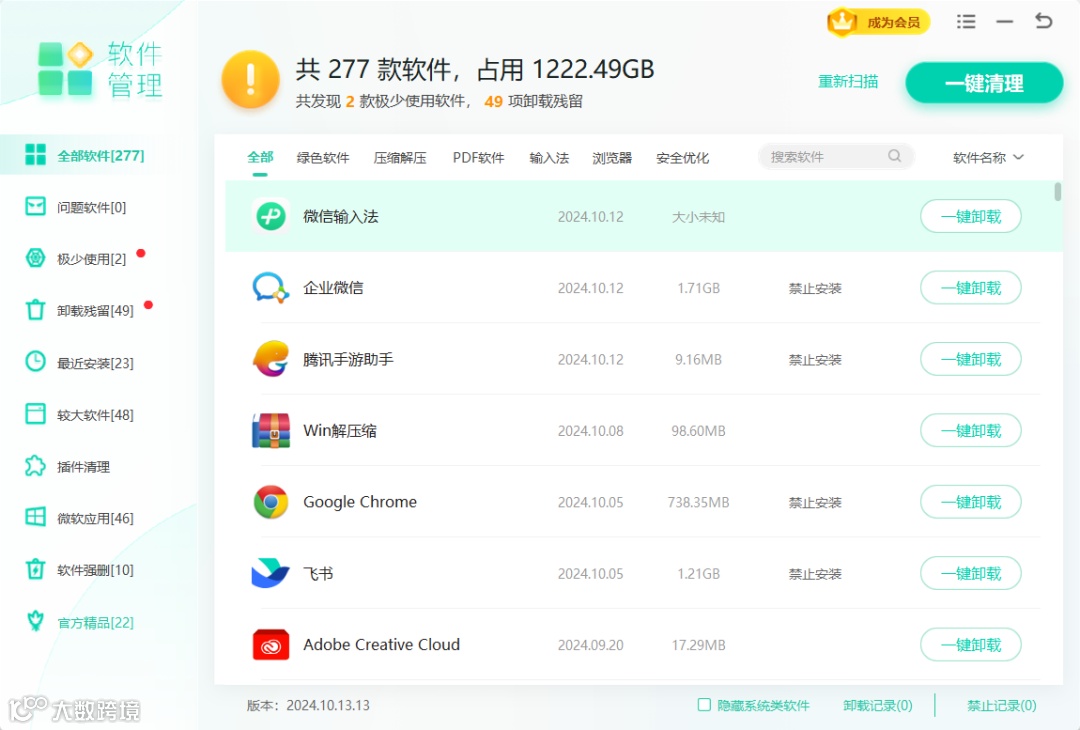Click the Adobe Creative Cloud icon

(x=271, y=645)
